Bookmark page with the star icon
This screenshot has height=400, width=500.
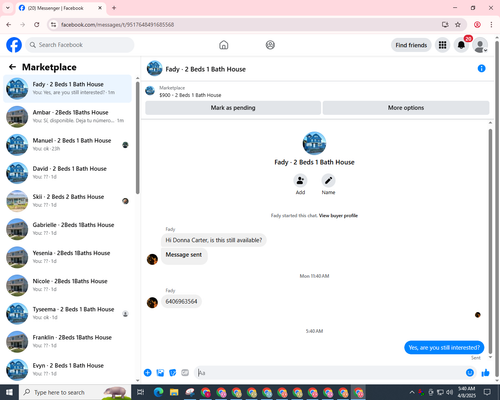tap(458, 24)
